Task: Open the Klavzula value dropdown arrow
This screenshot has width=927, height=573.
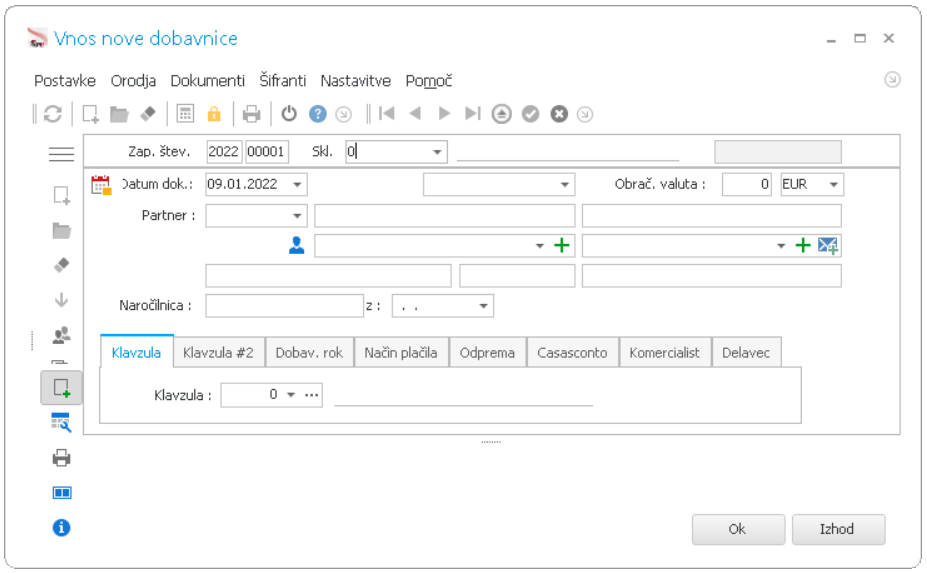Action: pos(291,394)
